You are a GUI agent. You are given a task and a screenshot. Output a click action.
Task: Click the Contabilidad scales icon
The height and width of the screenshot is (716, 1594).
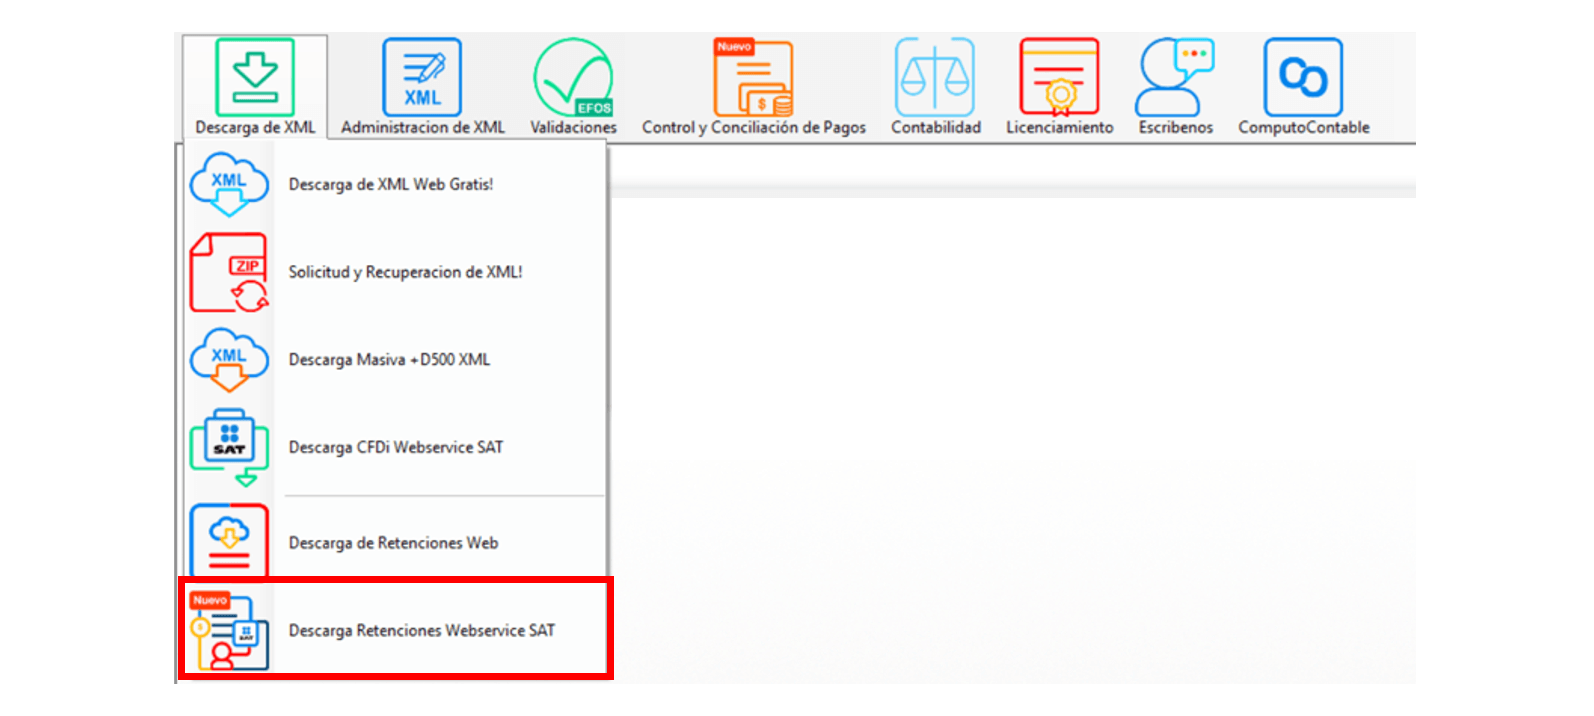pos(935,77)
